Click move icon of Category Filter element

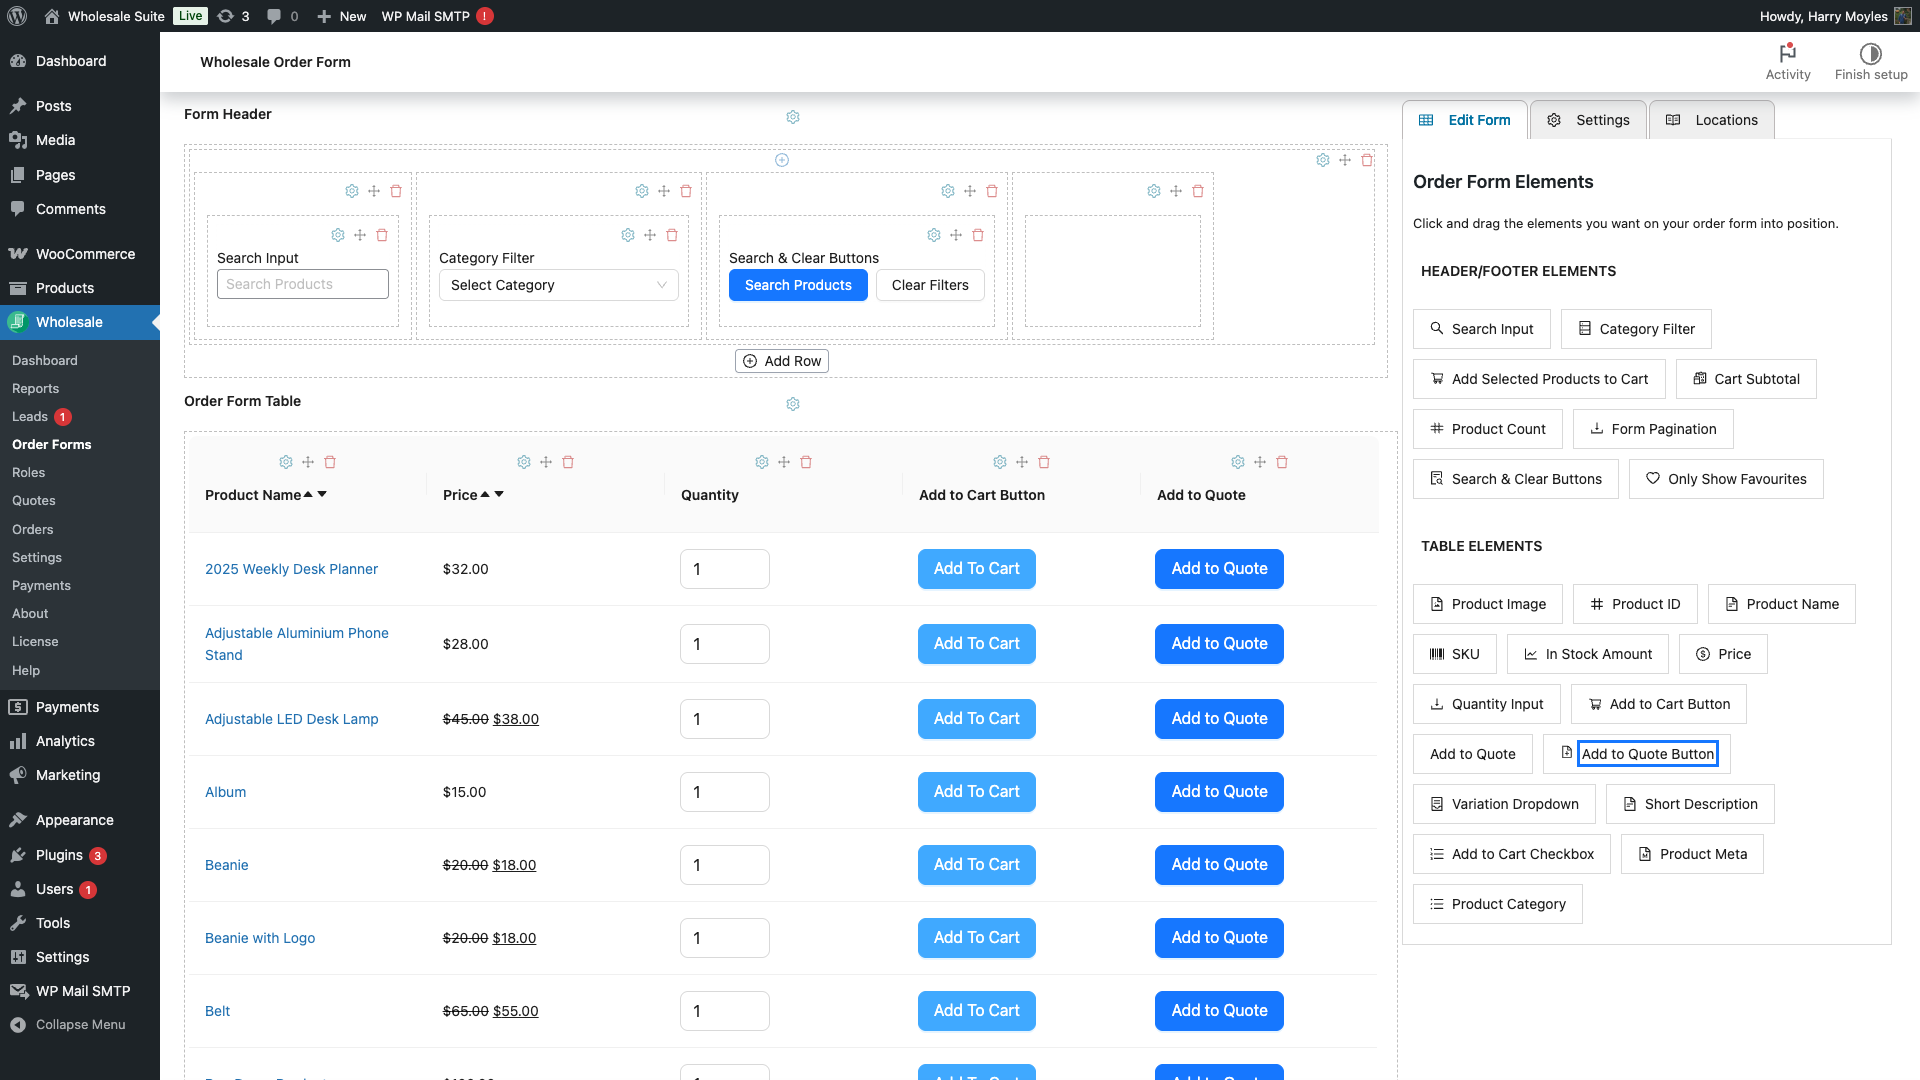tap(650, 235)
